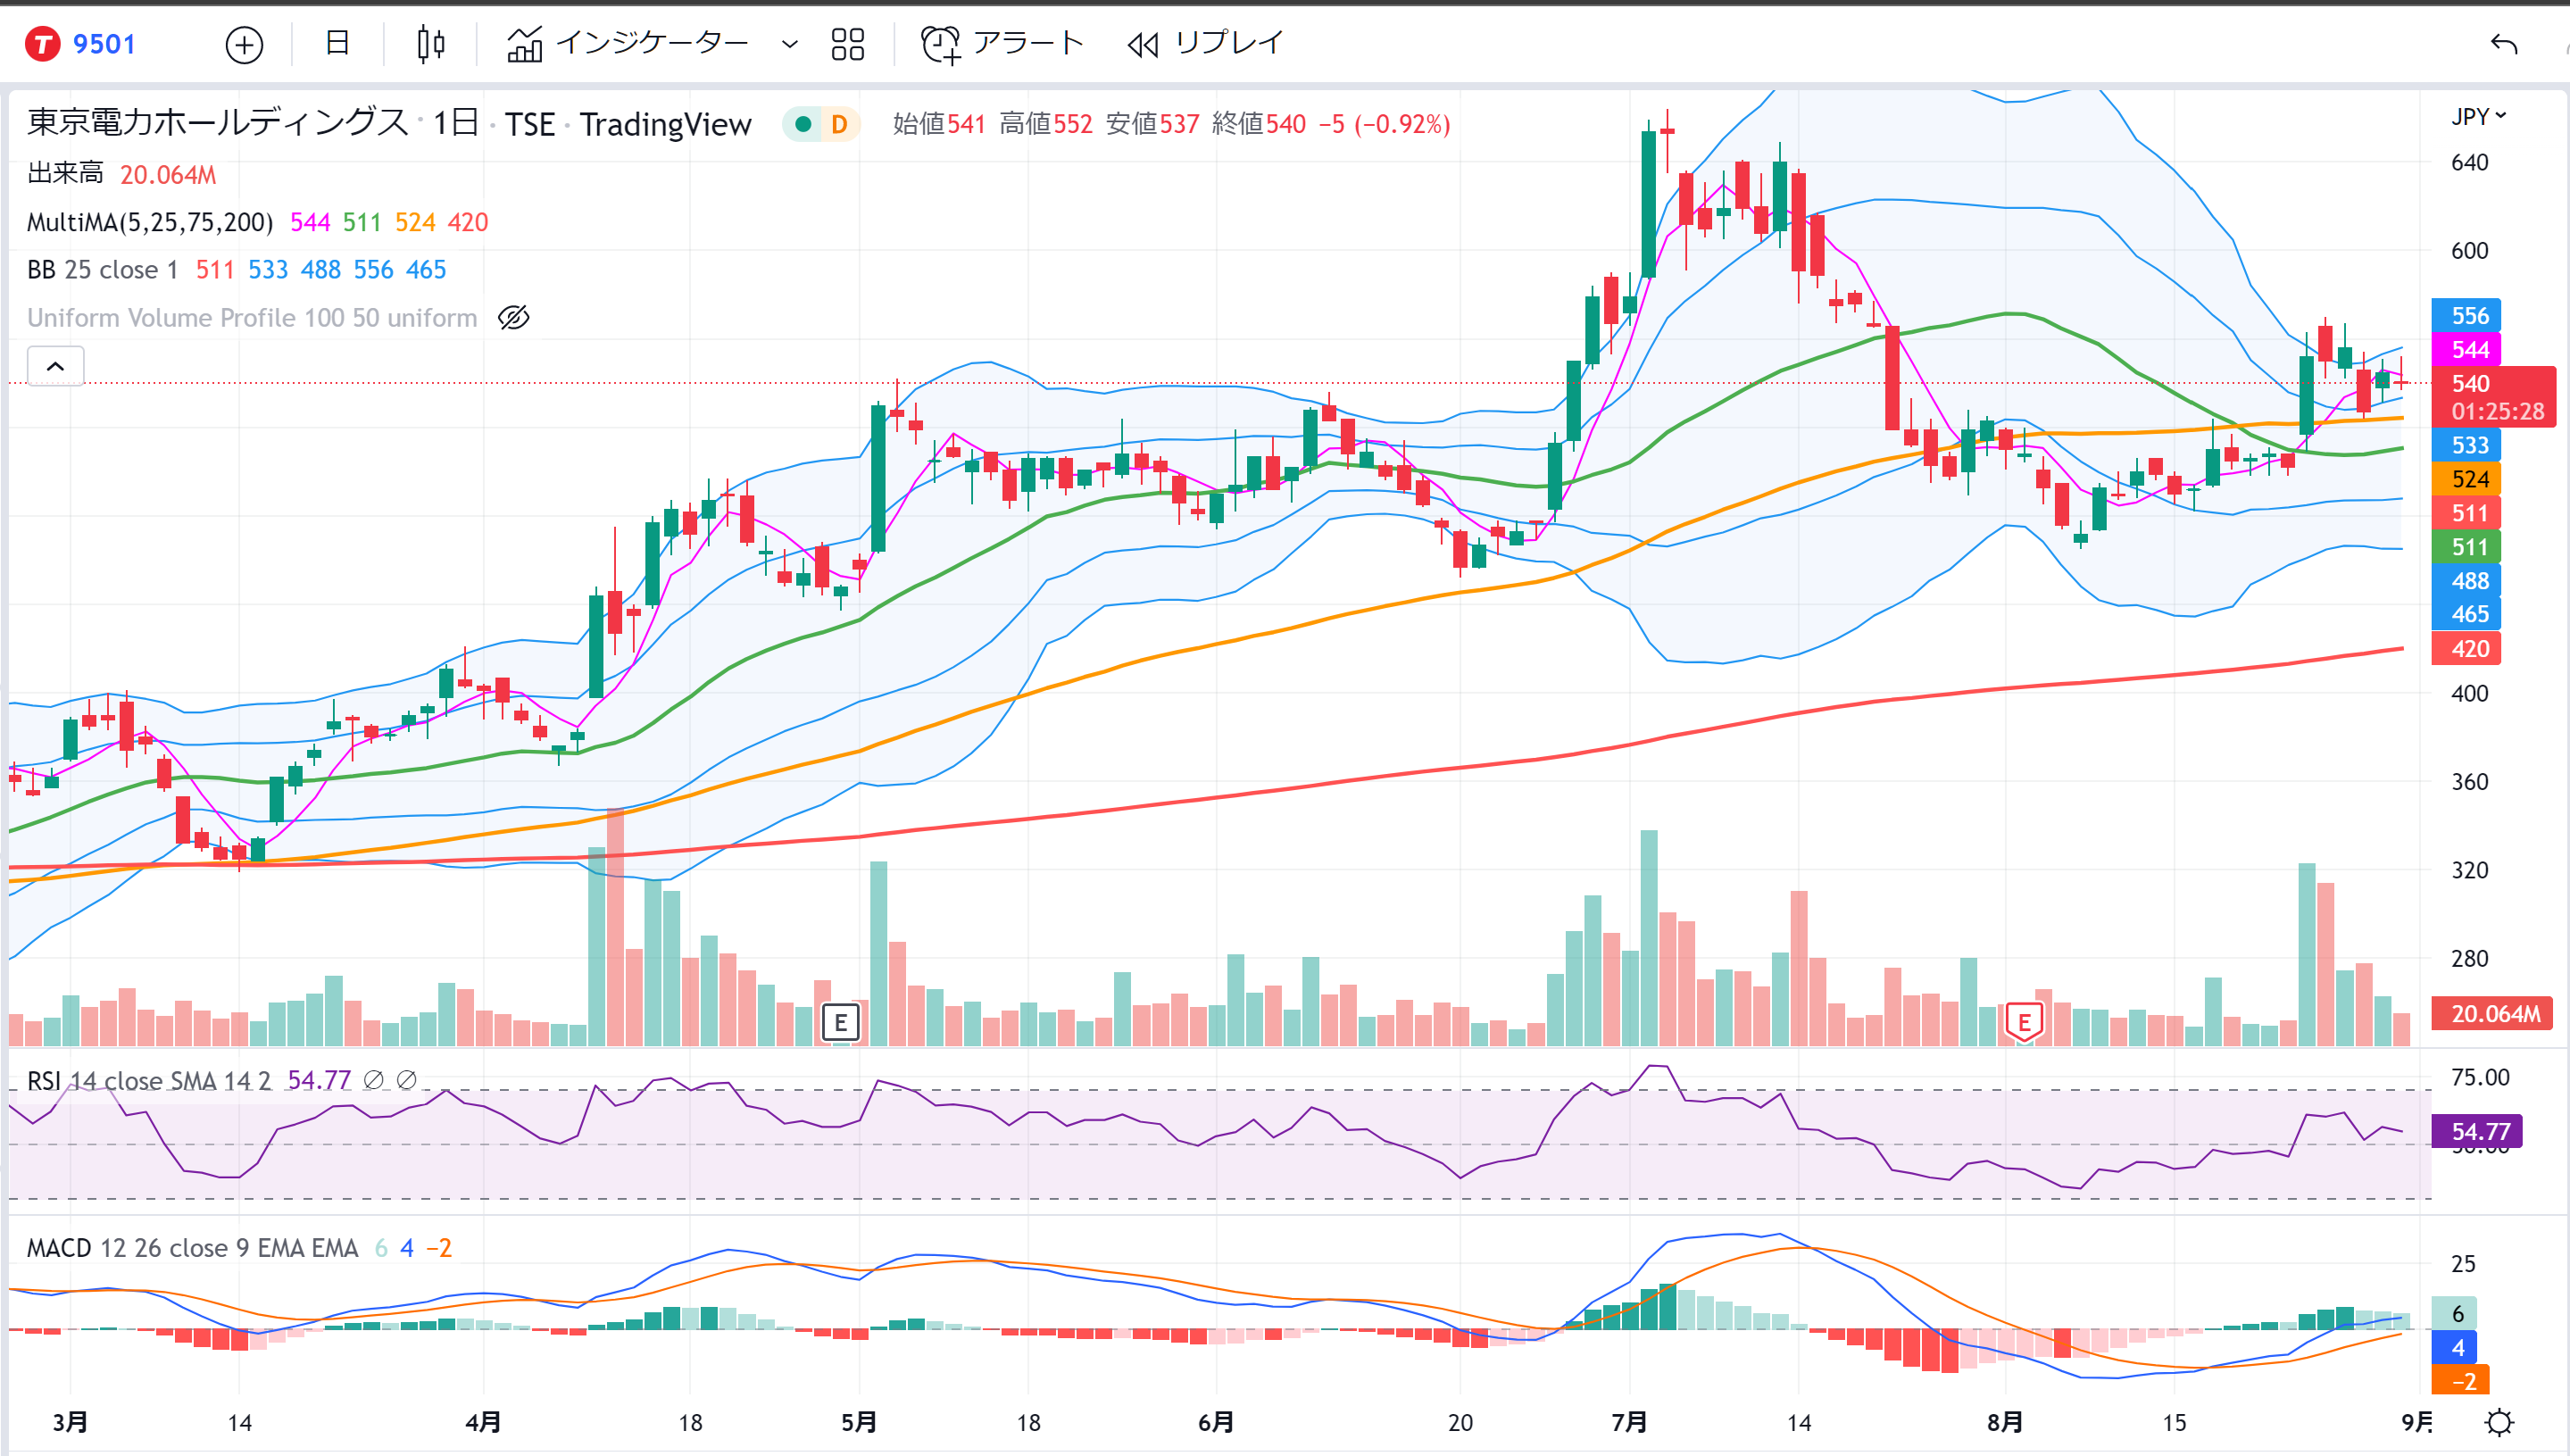The image size is (2570, 1456).
Task: Create an alert with アラート button
Action: (1001, 43)
